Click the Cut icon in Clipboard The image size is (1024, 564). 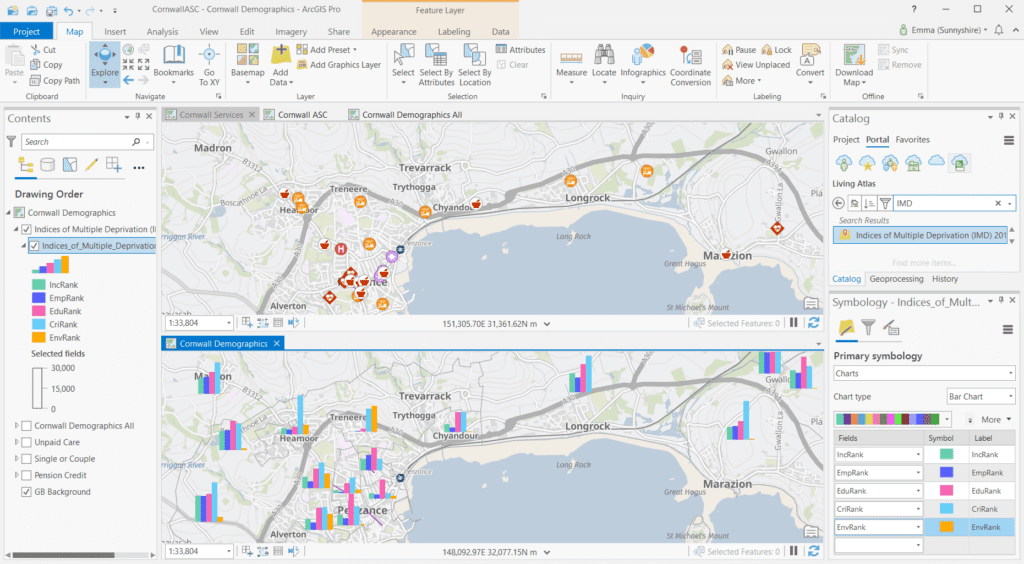click(x=36, y=50)
